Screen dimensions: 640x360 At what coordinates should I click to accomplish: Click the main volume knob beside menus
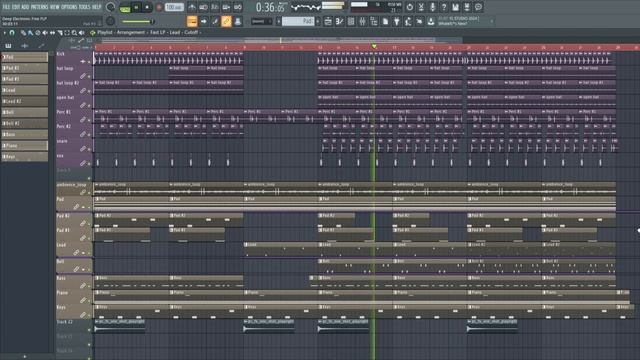[110, 7]
